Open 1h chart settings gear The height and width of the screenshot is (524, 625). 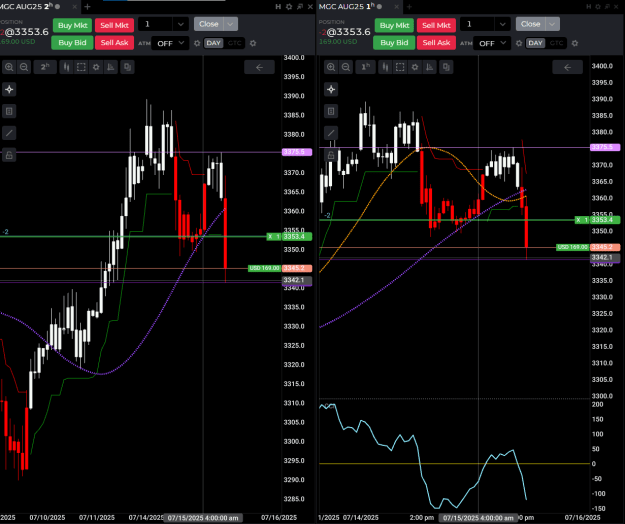coord(415,67)
